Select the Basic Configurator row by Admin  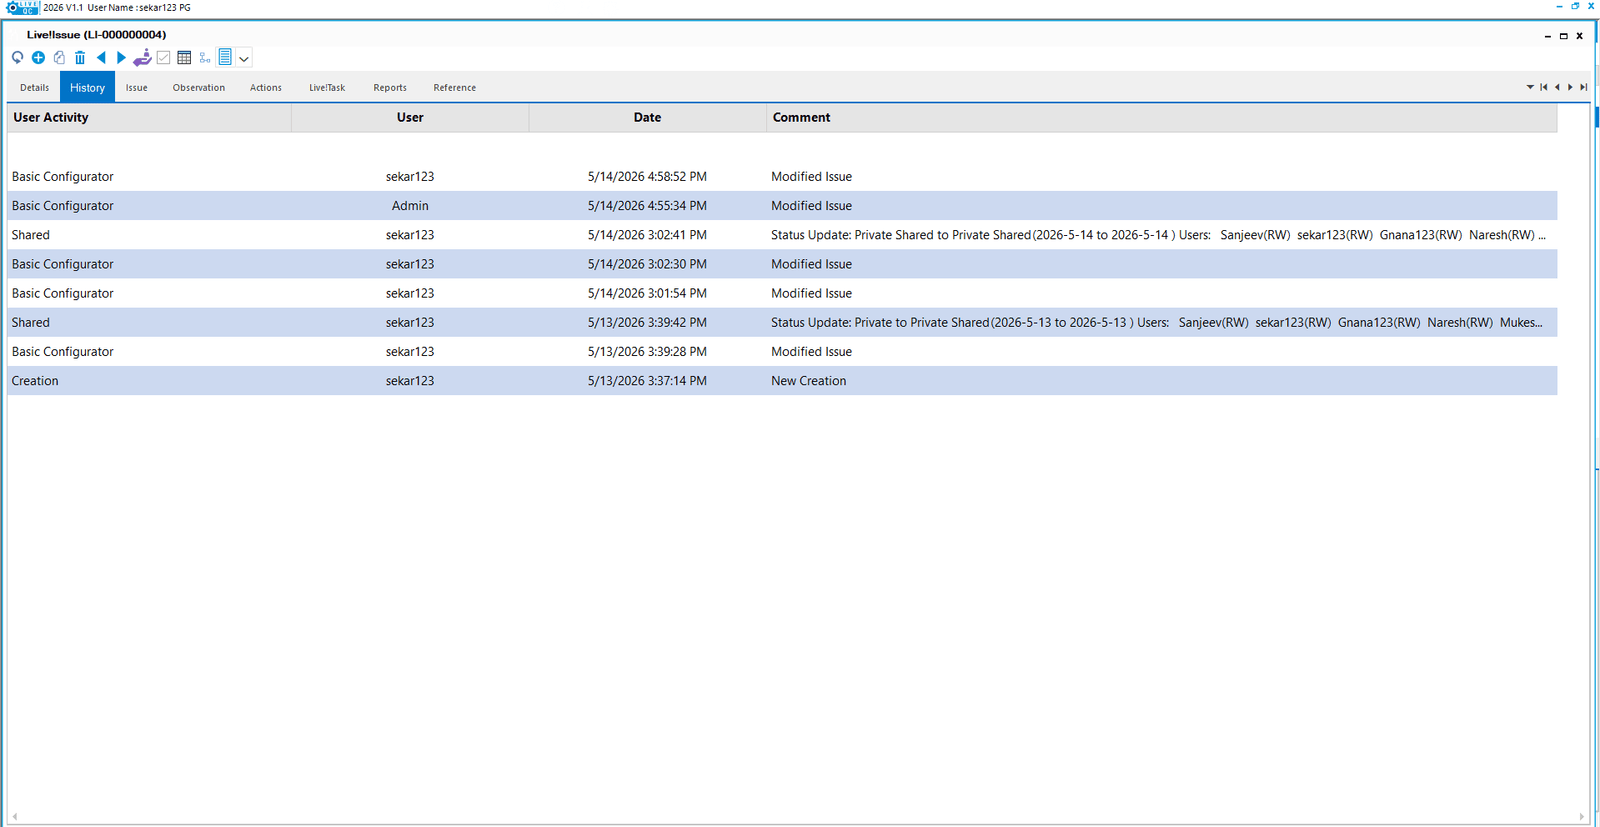click(782, 206)
